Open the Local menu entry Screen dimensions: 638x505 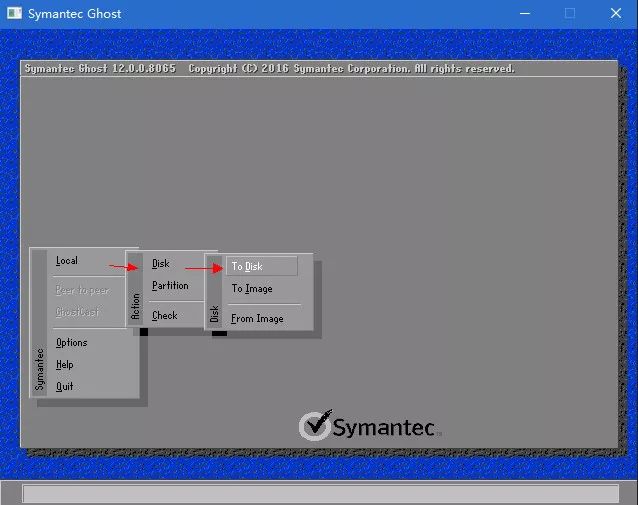coord(67,261)
